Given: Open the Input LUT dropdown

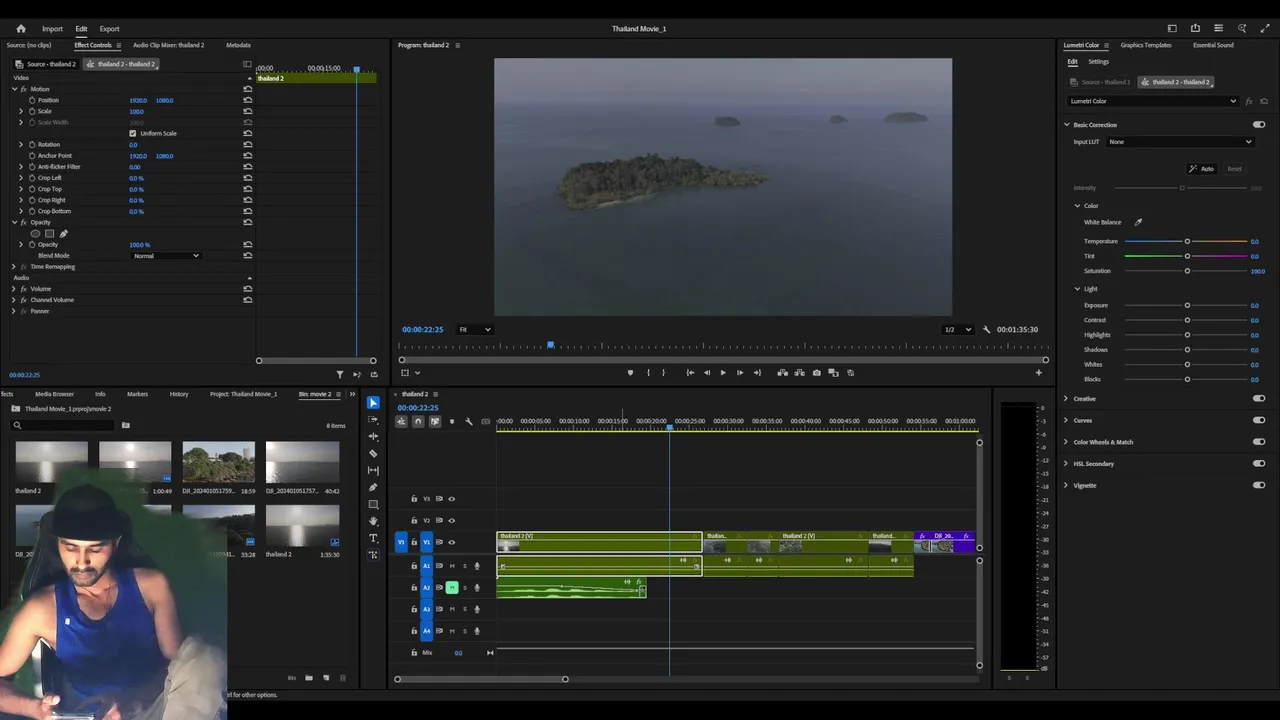Looking at the screenshot, I should [1179, 142].
